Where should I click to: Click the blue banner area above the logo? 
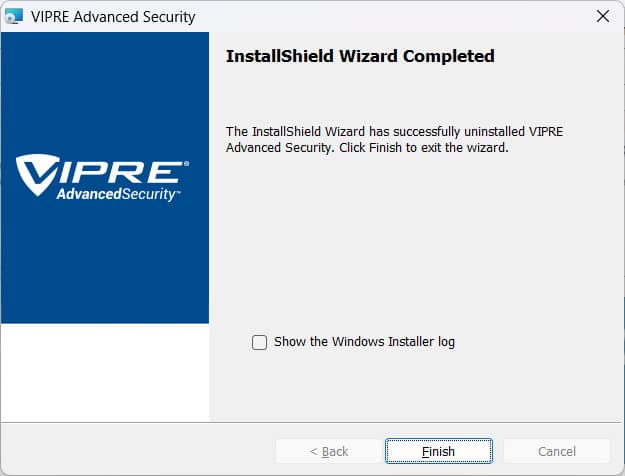105,92
